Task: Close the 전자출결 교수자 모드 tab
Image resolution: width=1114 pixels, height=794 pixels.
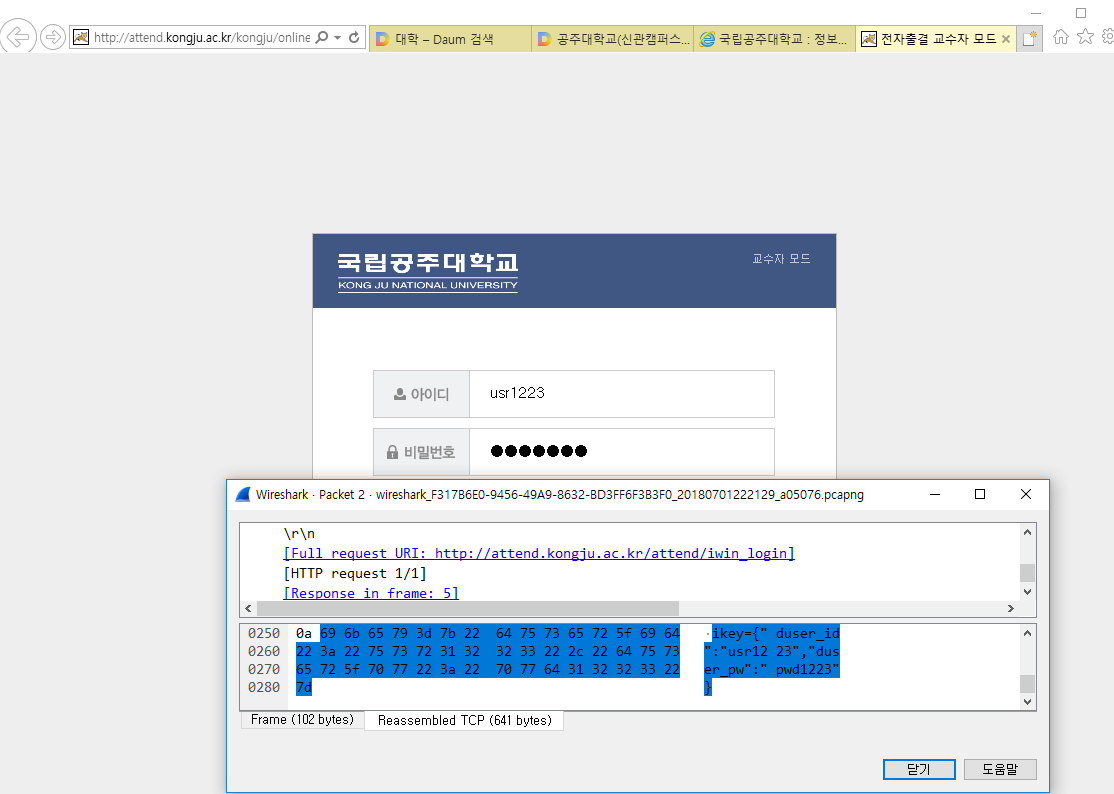Action: point(1006,39)
